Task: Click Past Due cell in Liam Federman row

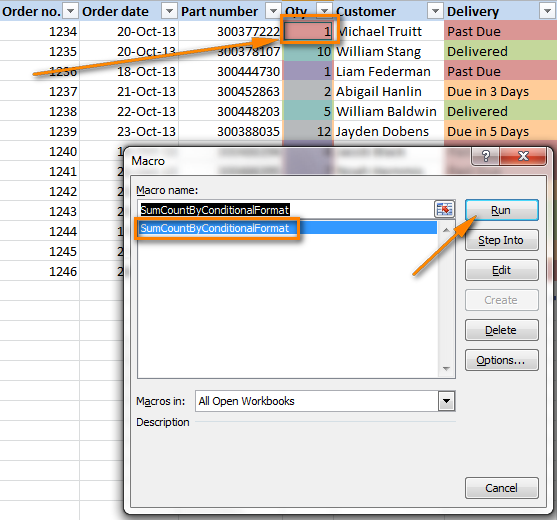Action: tap(501, 72)
